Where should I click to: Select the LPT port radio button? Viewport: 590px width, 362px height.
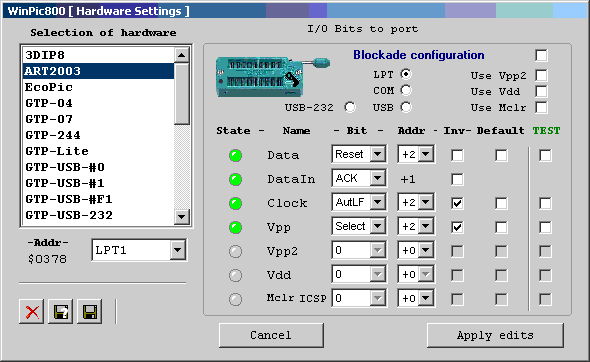click(x=406, y=74)
